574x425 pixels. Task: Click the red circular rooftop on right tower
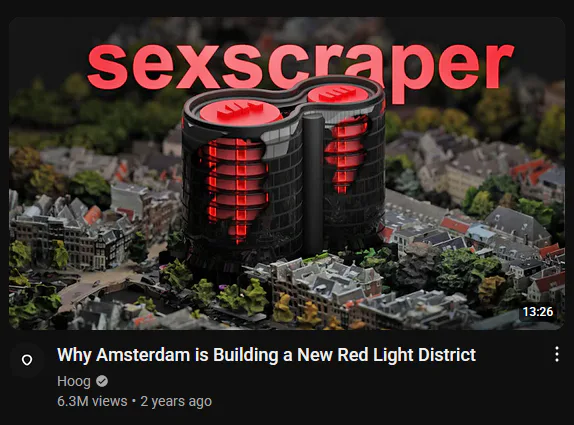tap(340, 94)
